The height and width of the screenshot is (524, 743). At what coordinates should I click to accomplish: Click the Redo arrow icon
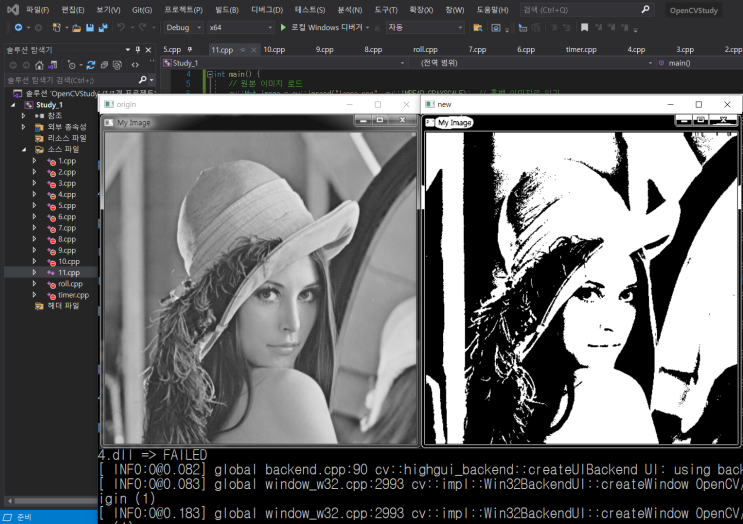coord(142,27)
